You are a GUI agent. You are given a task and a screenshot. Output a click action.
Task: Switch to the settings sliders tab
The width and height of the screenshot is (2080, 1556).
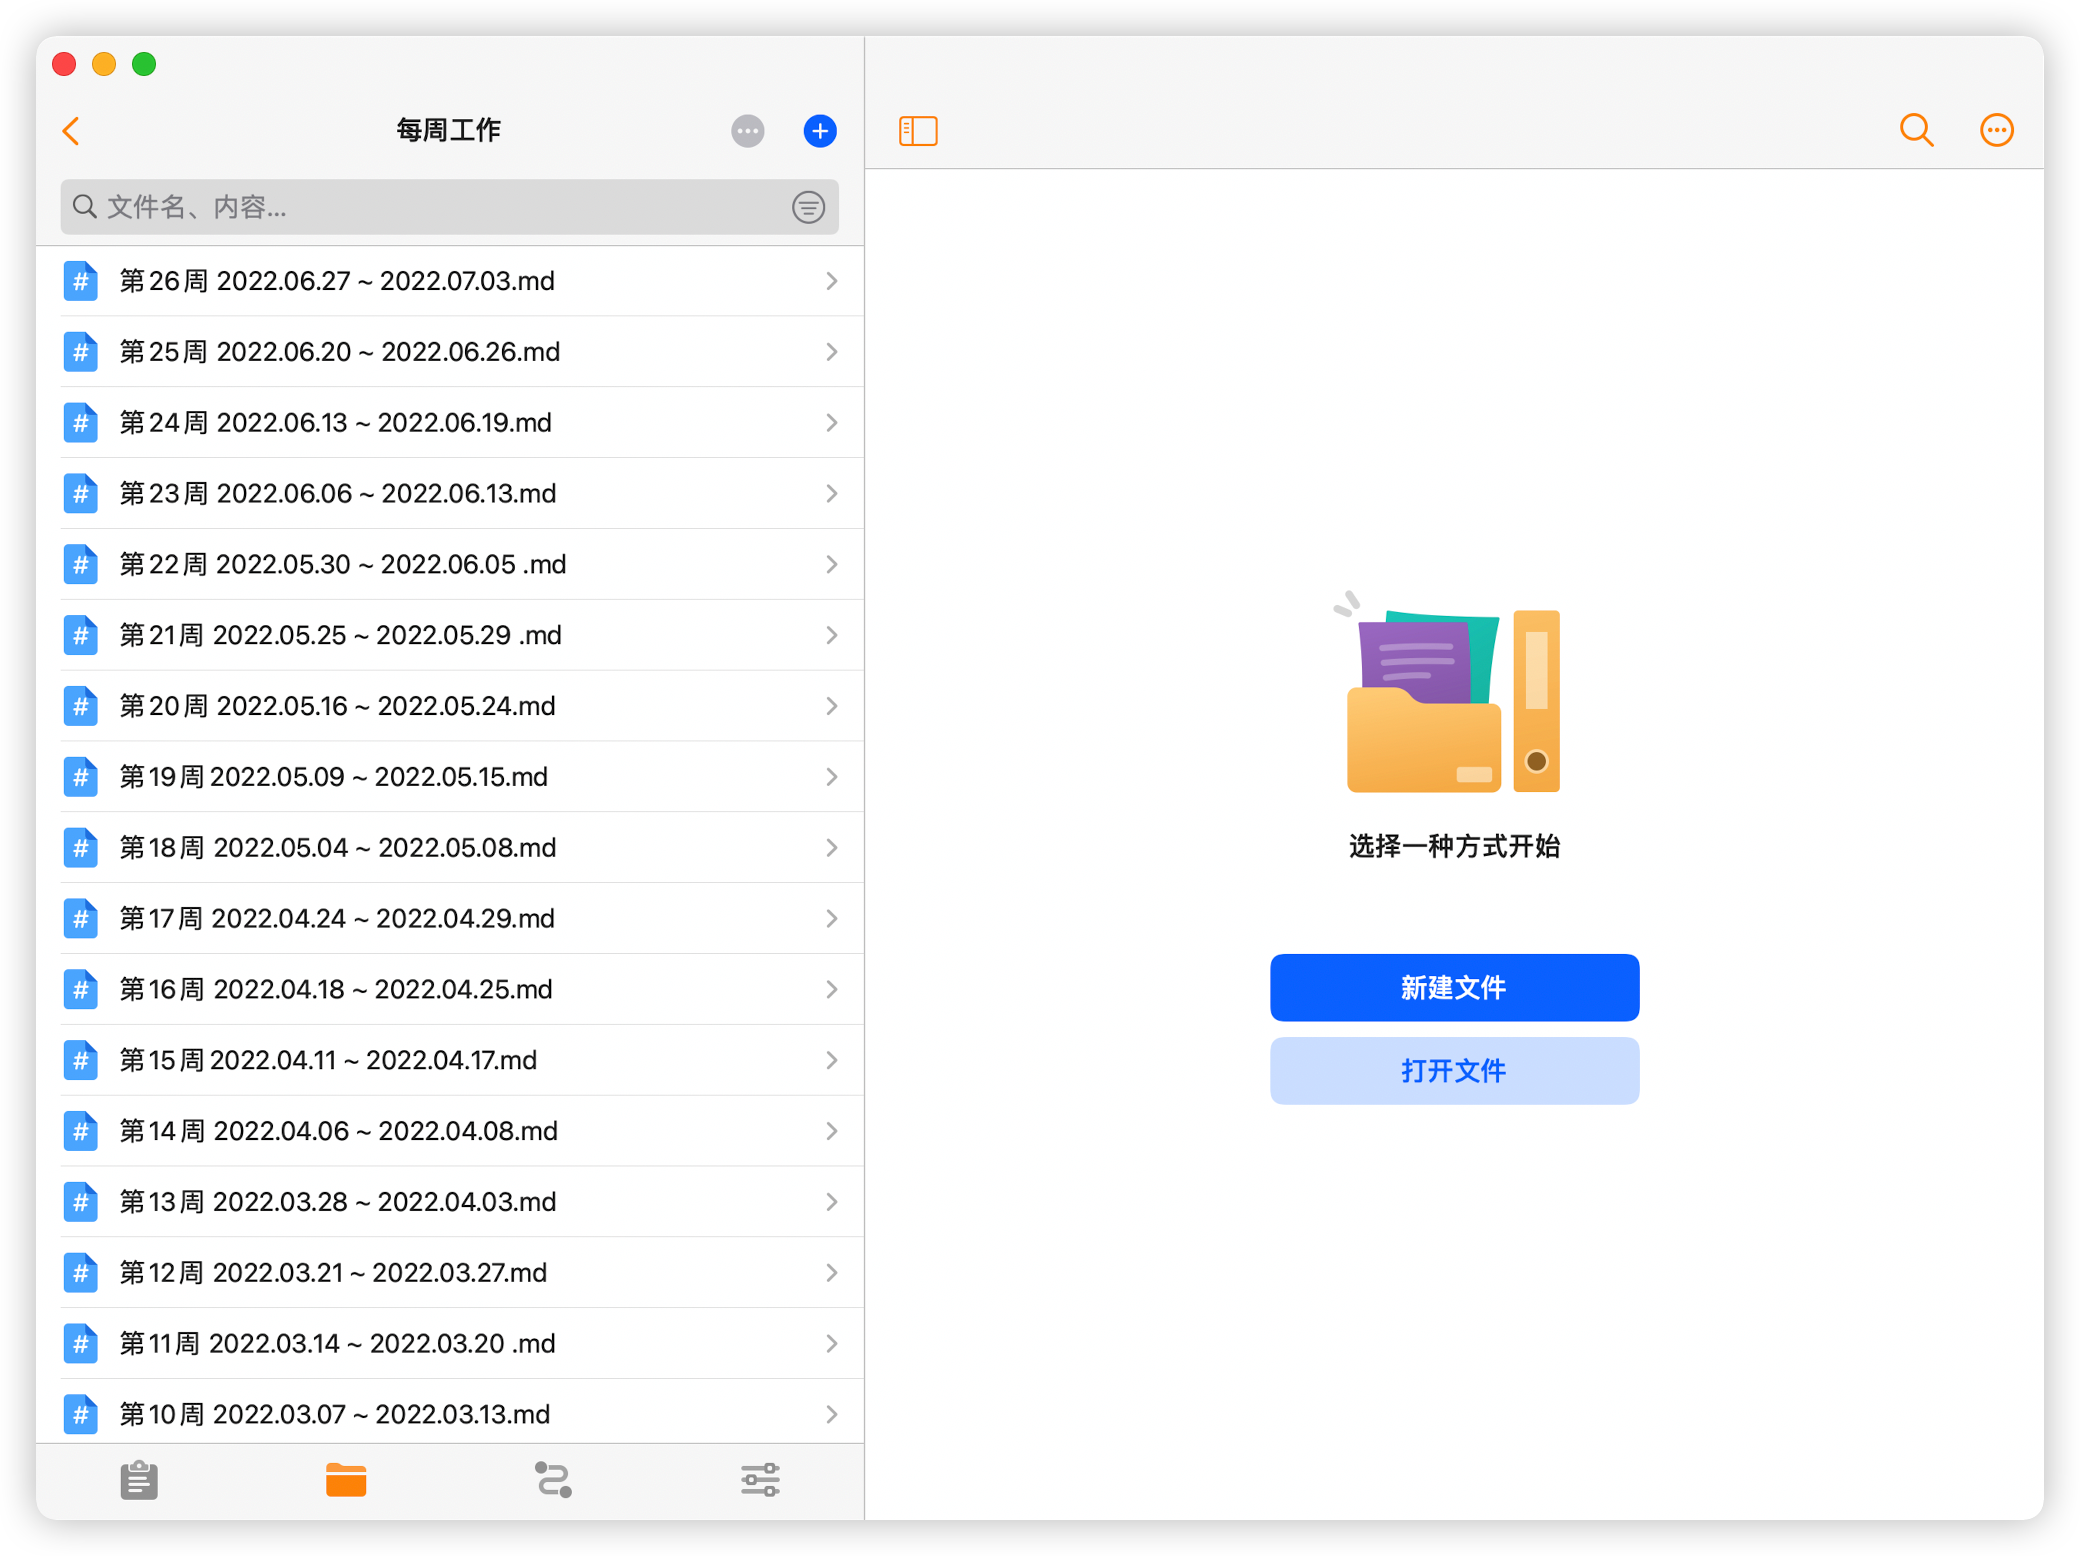760,1480
